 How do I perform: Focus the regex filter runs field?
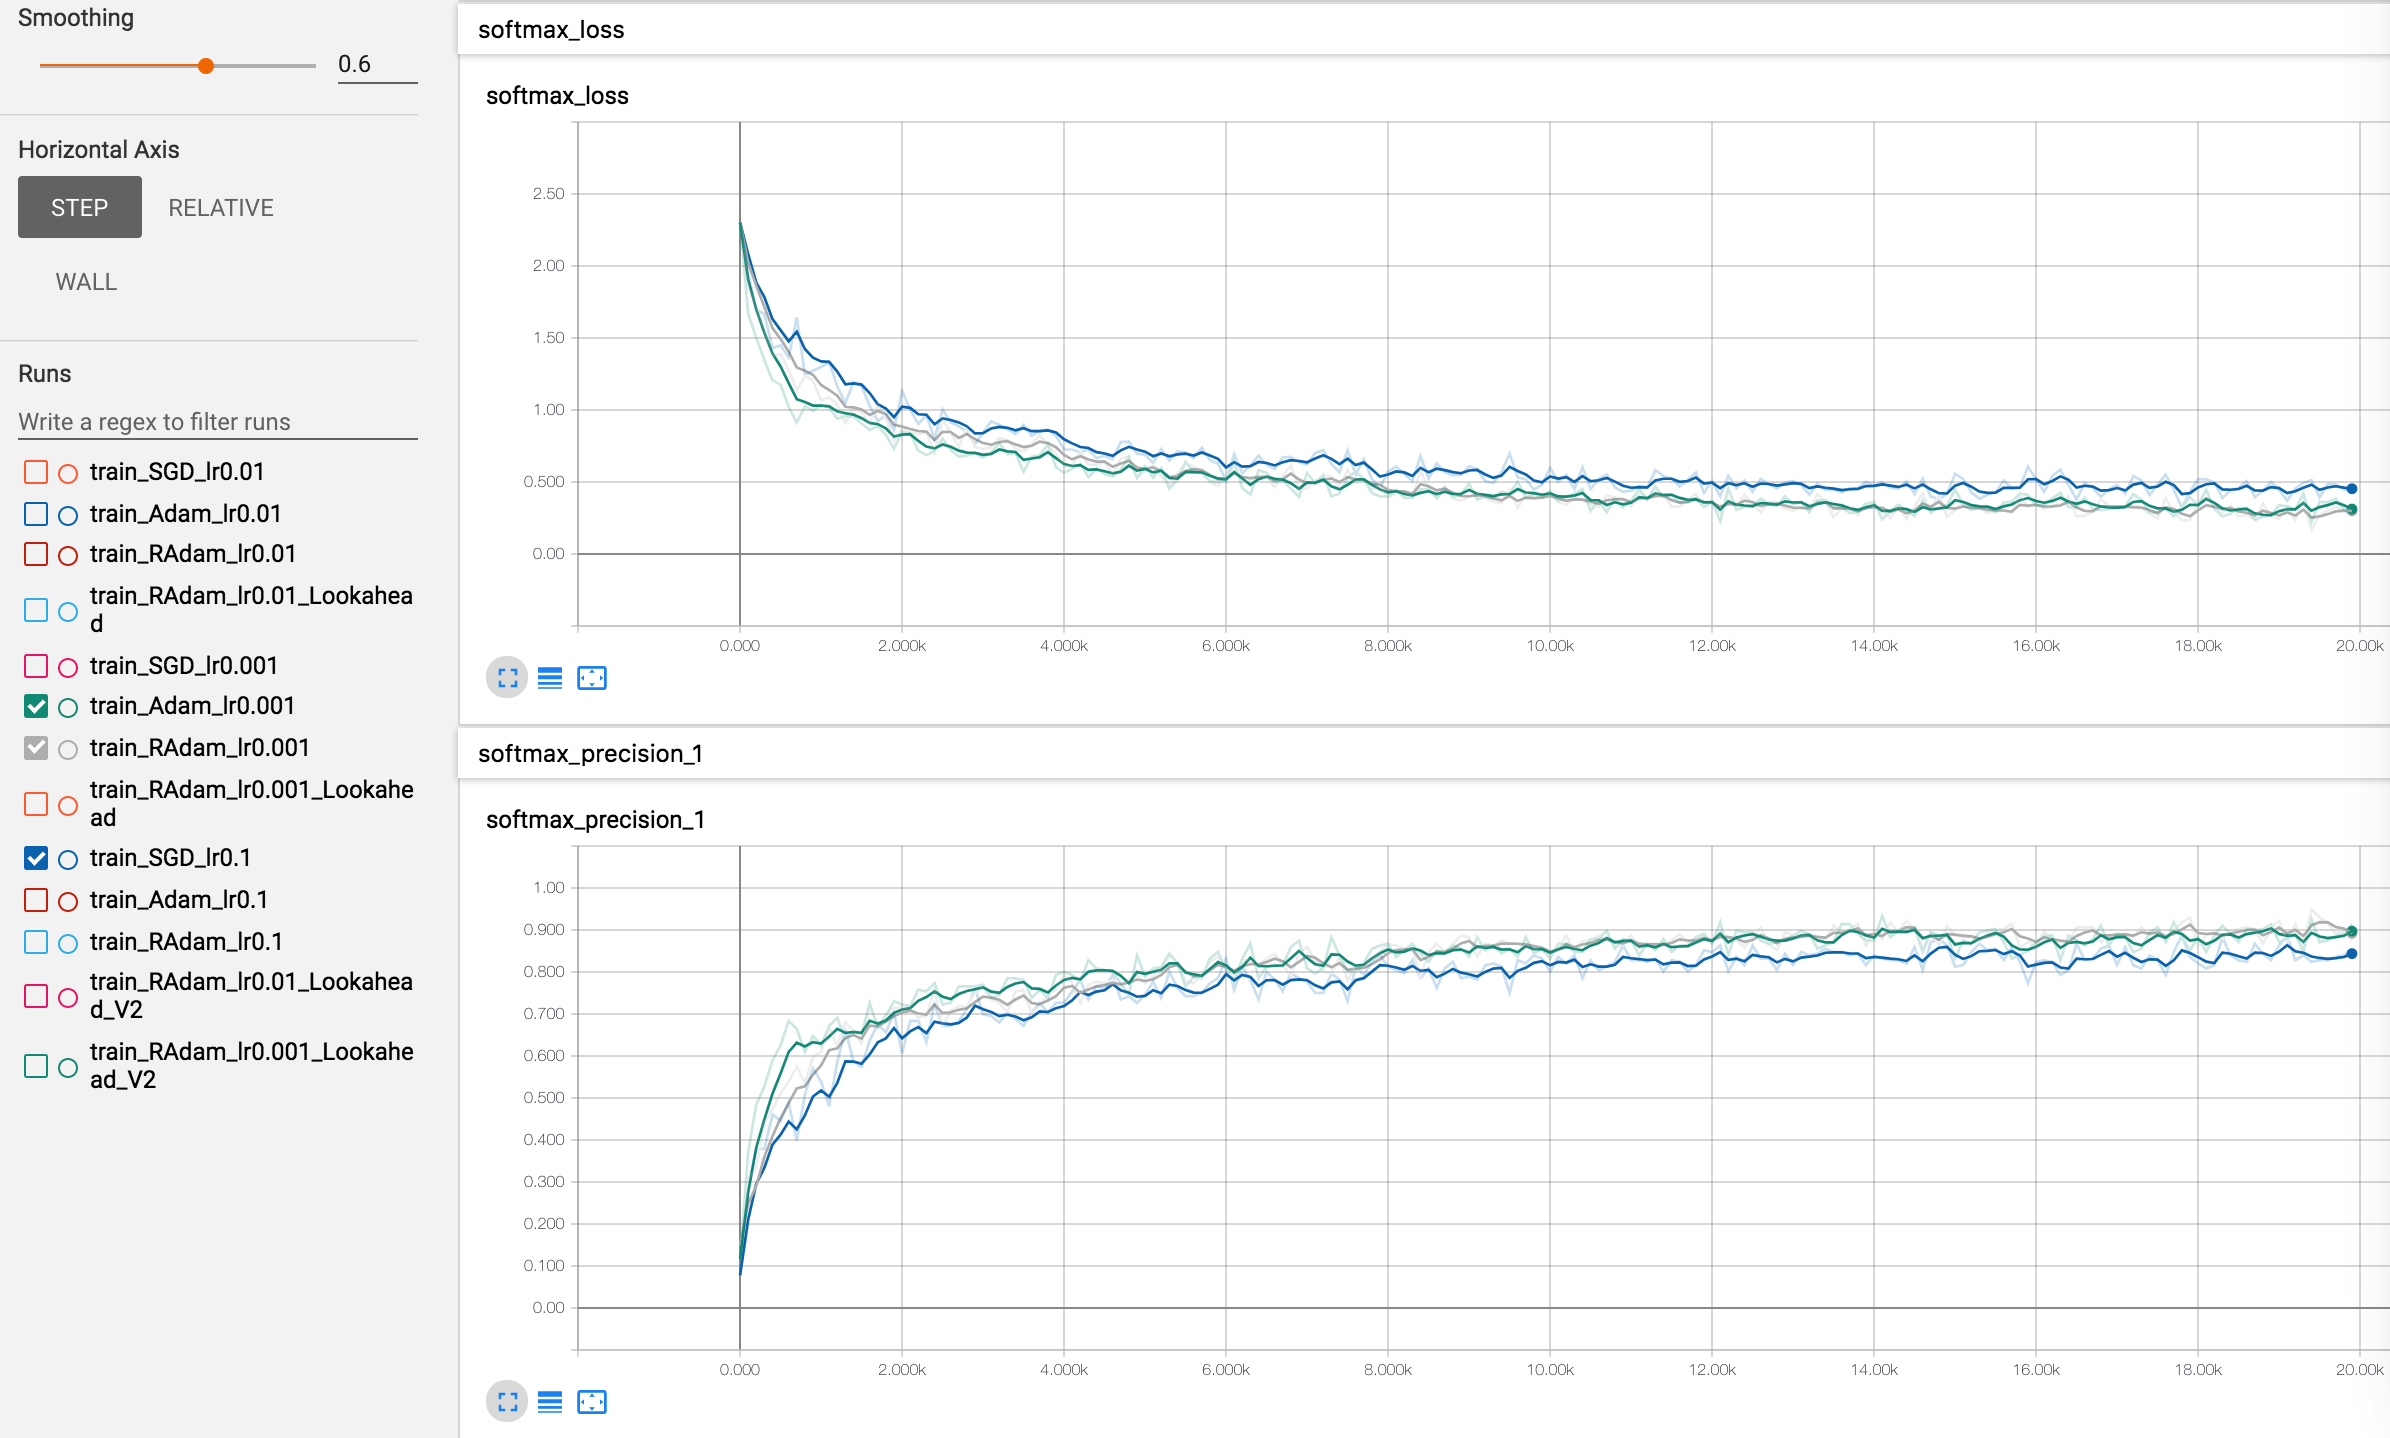coord(217,422)
